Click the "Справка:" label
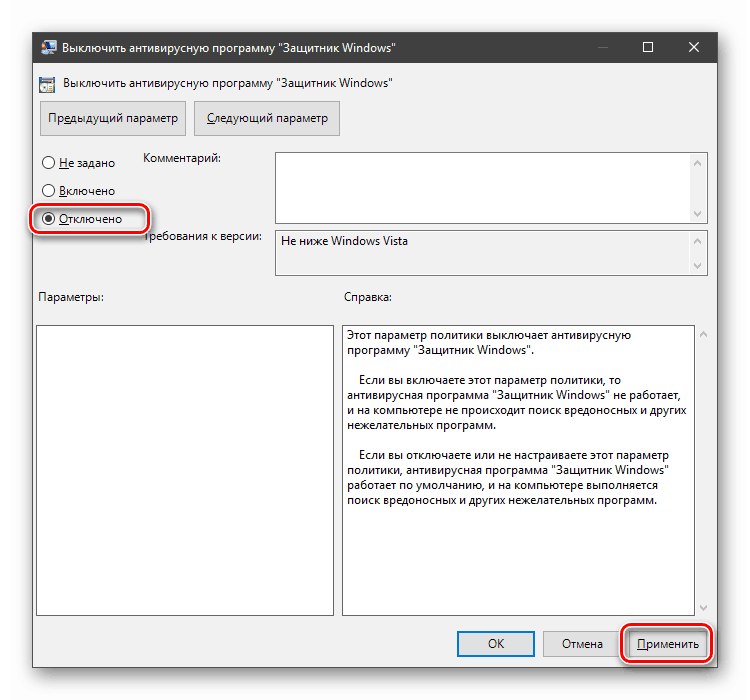Image resolution: width=750 pixels, height=700 pixels. (x=367, y=297)
